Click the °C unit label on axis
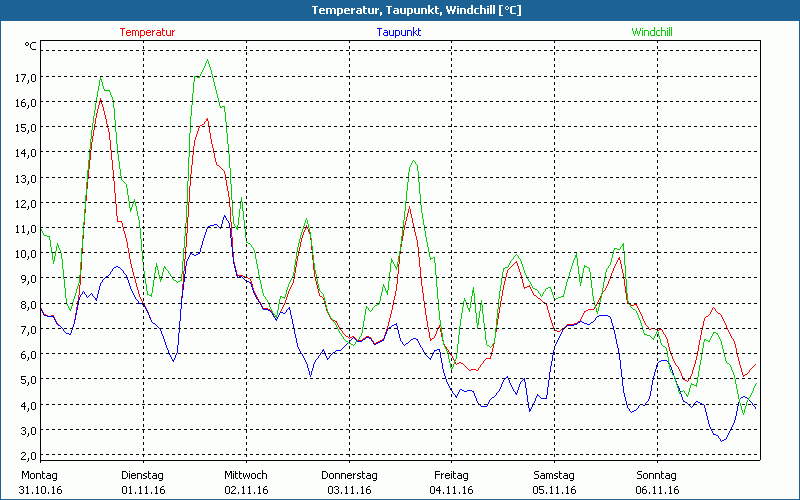Viewport: 800px width, 500px height. [x=30, y=46]
